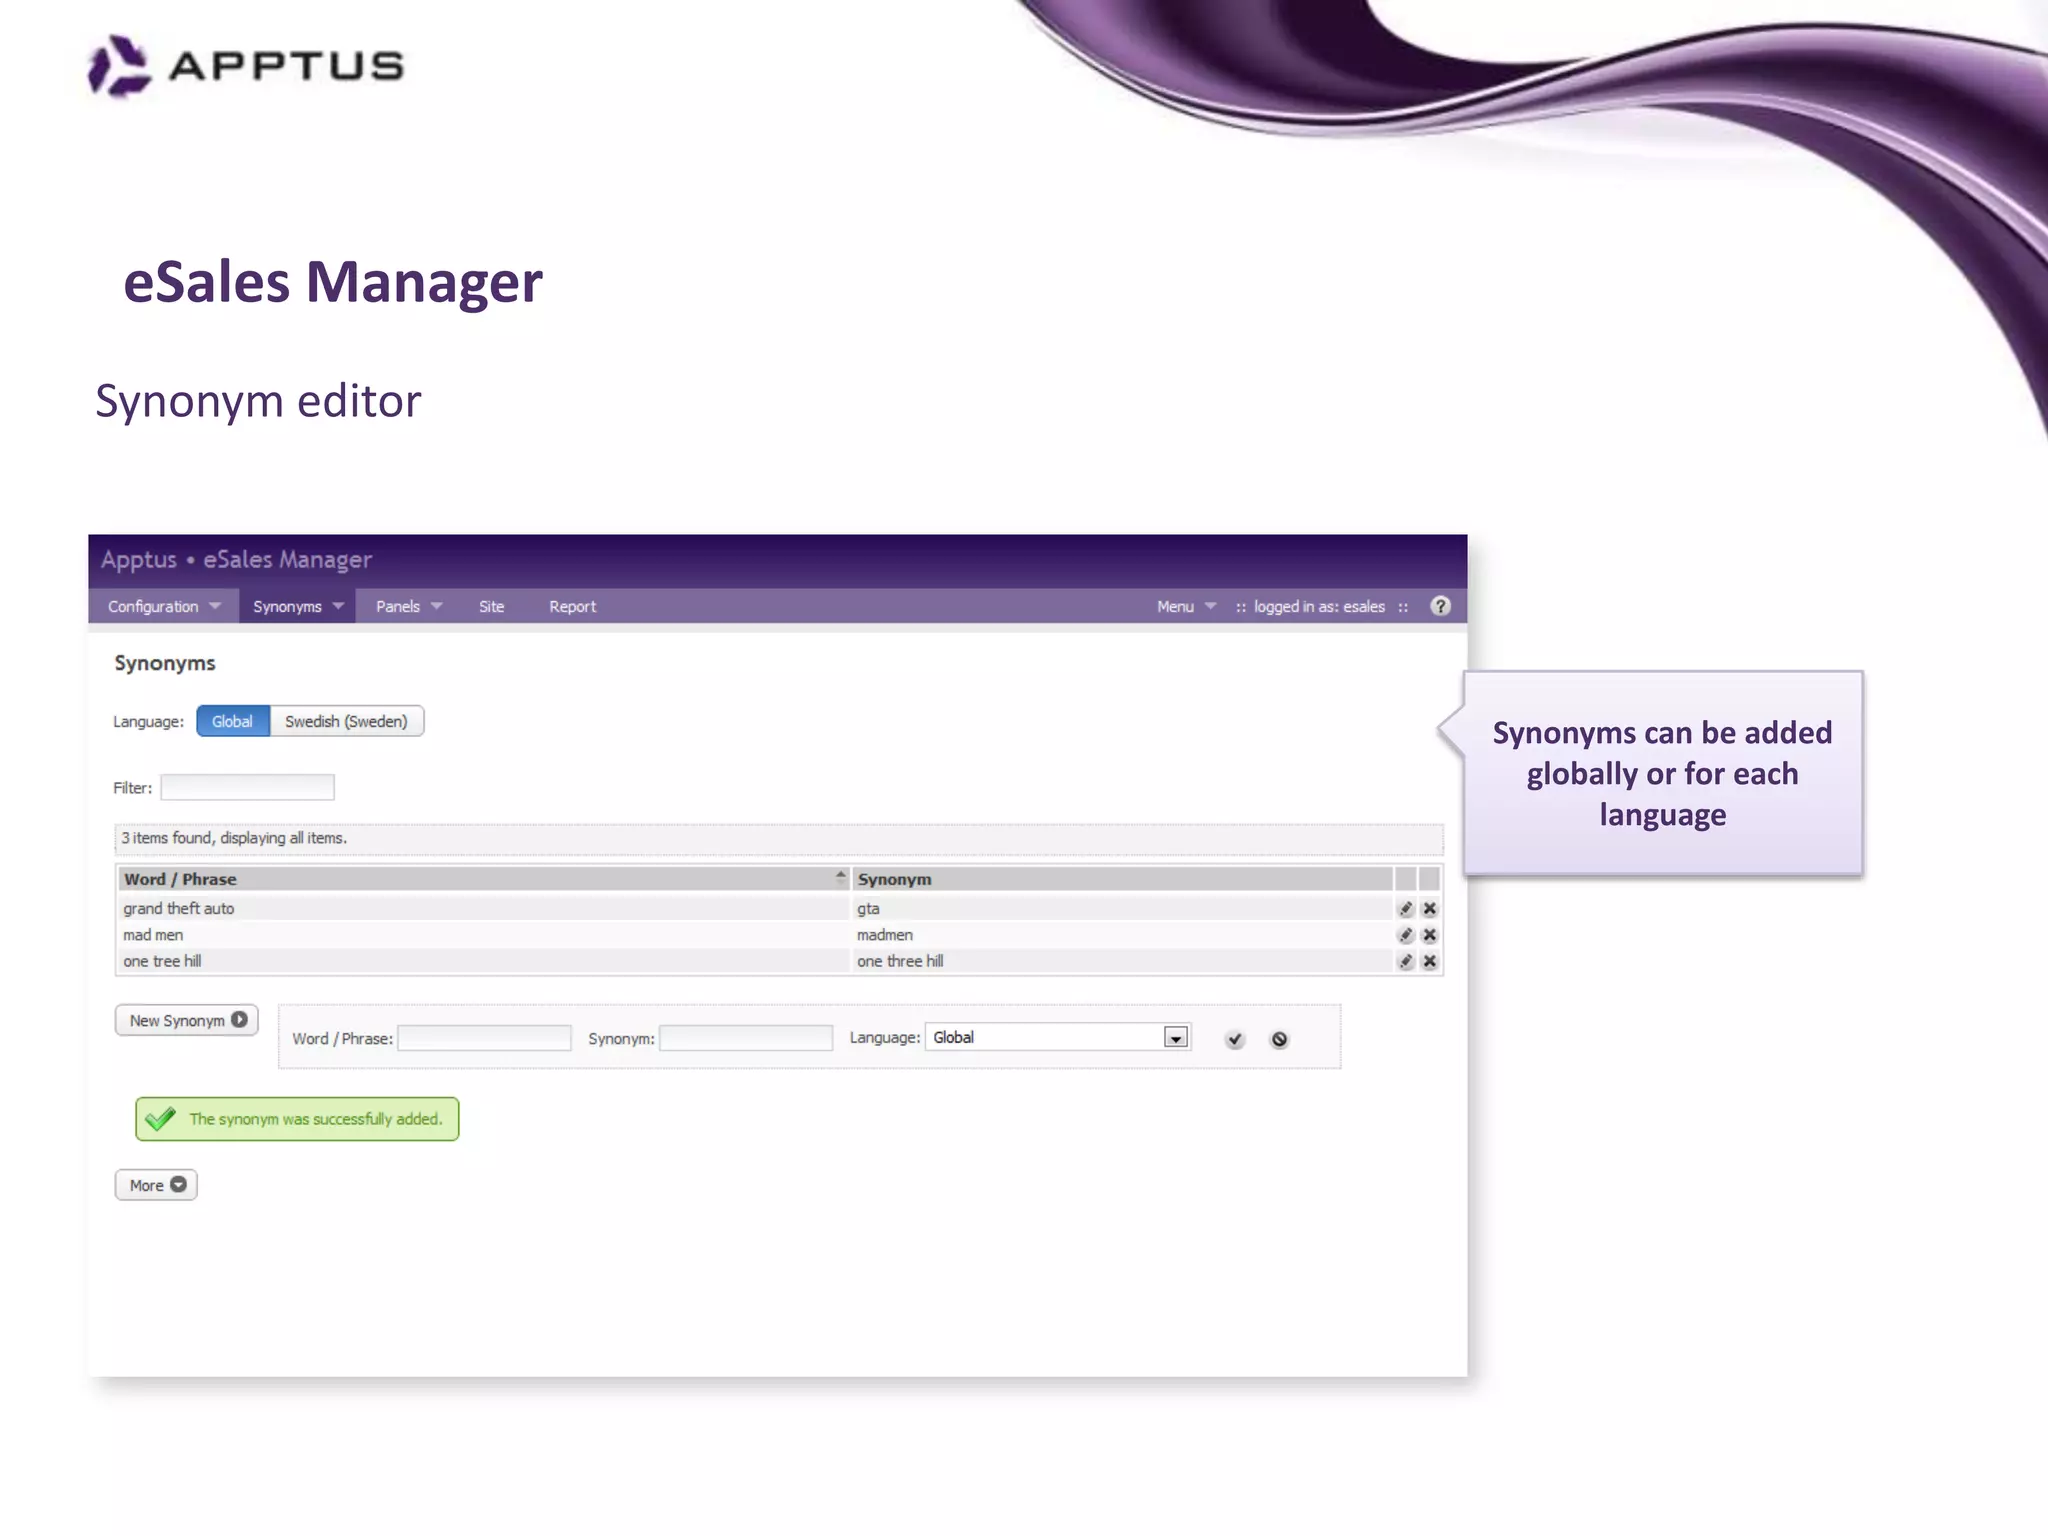
Task: Edit the 'mad men' synonym row
Action: pyautogui.click(x=1405, y=934)
